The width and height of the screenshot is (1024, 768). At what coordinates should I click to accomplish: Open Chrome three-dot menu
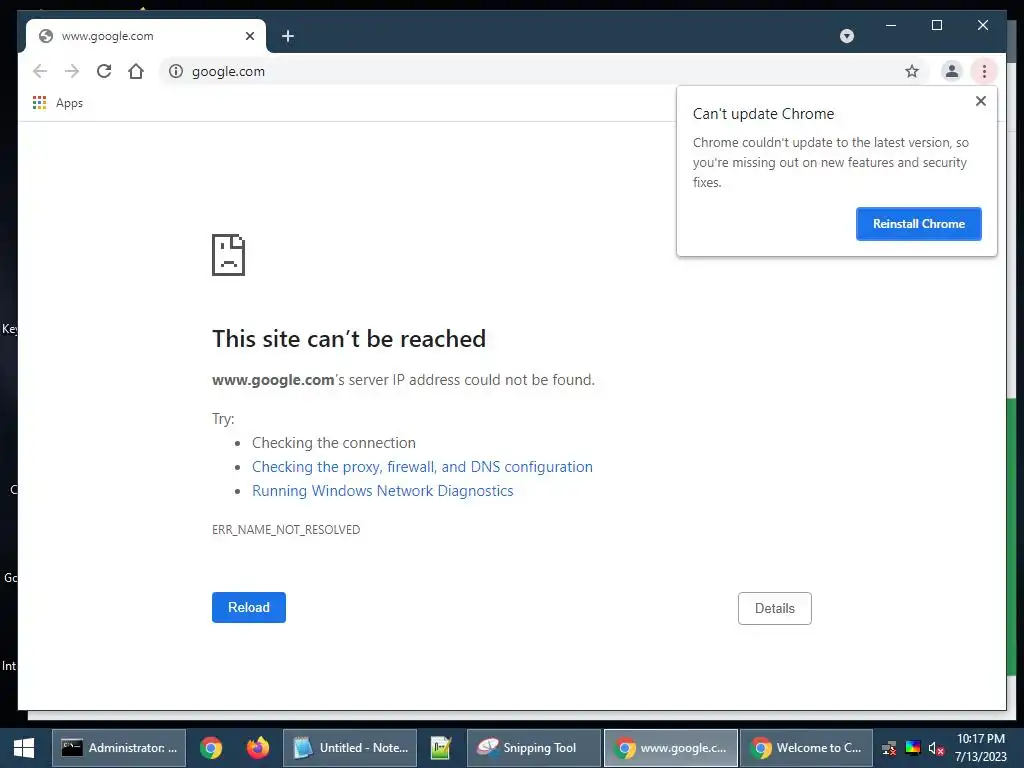[x=984, y=71]
